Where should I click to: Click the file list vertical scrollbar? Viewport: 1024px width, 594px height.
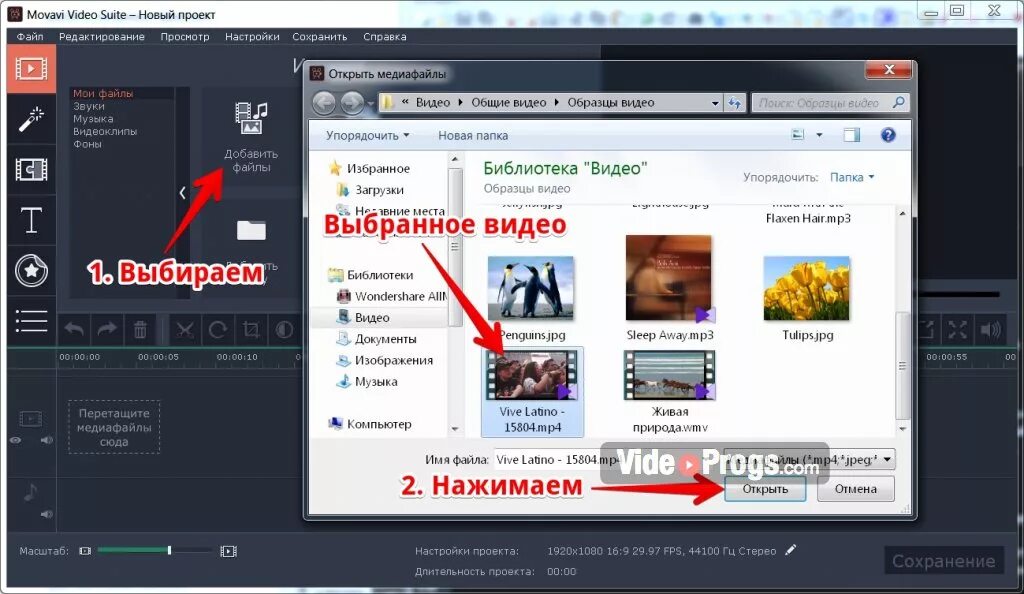coord(902,366)
